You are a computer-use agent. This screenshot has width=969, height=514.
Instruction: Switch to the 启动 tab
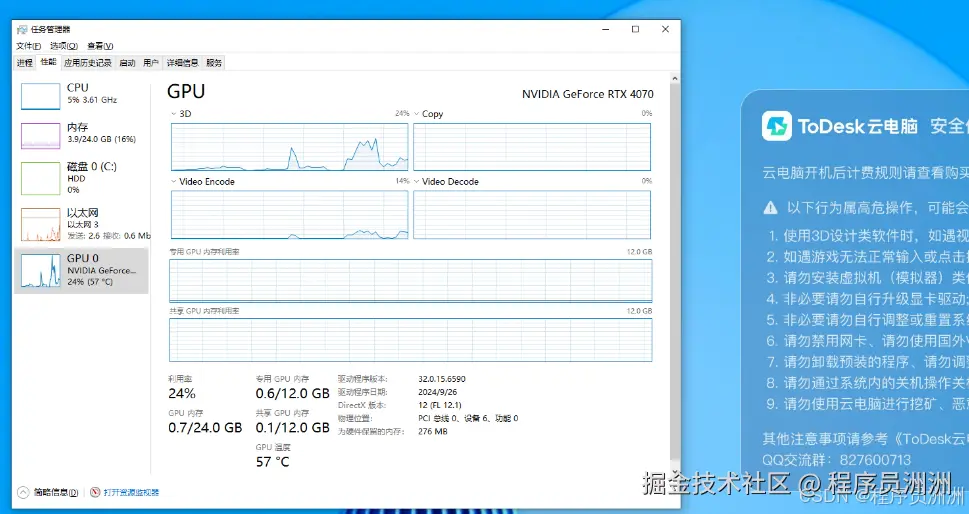127,62
